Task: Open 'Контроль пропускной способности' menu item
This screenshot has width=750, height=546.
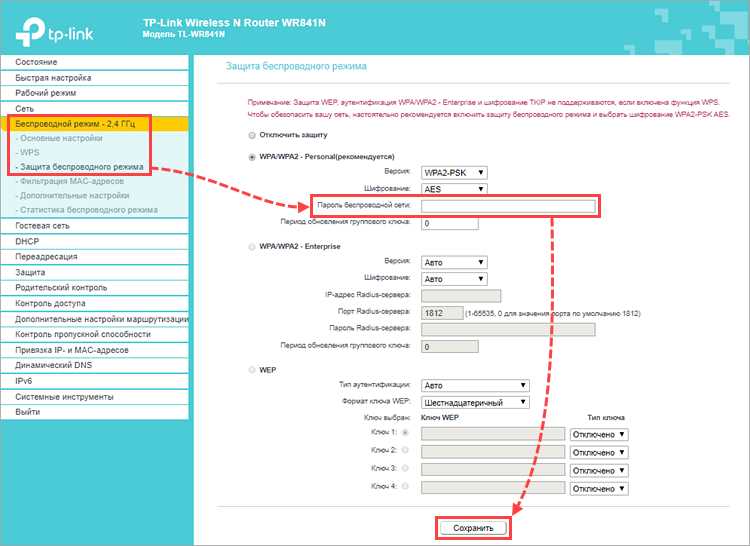Action: tap(95, 335)
